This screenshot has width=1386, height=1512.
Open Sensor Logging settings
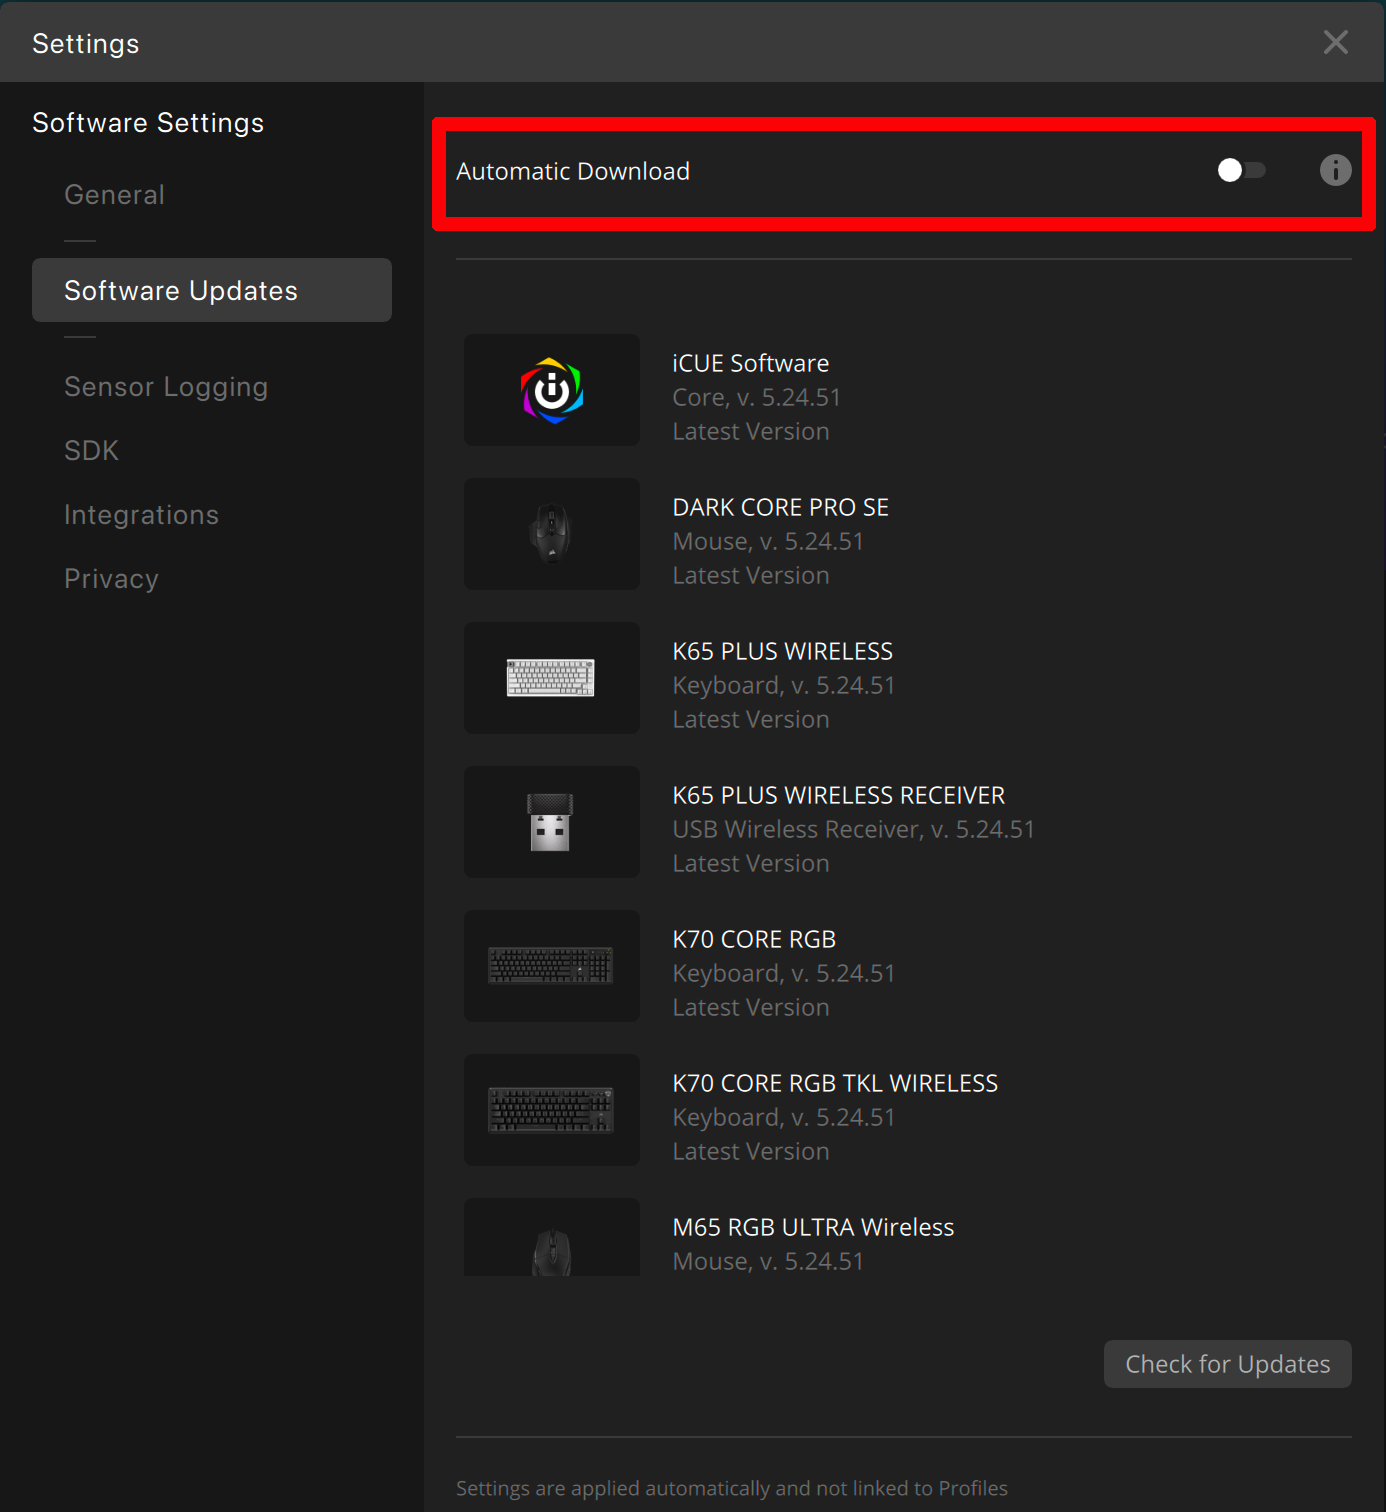(166, 387)
